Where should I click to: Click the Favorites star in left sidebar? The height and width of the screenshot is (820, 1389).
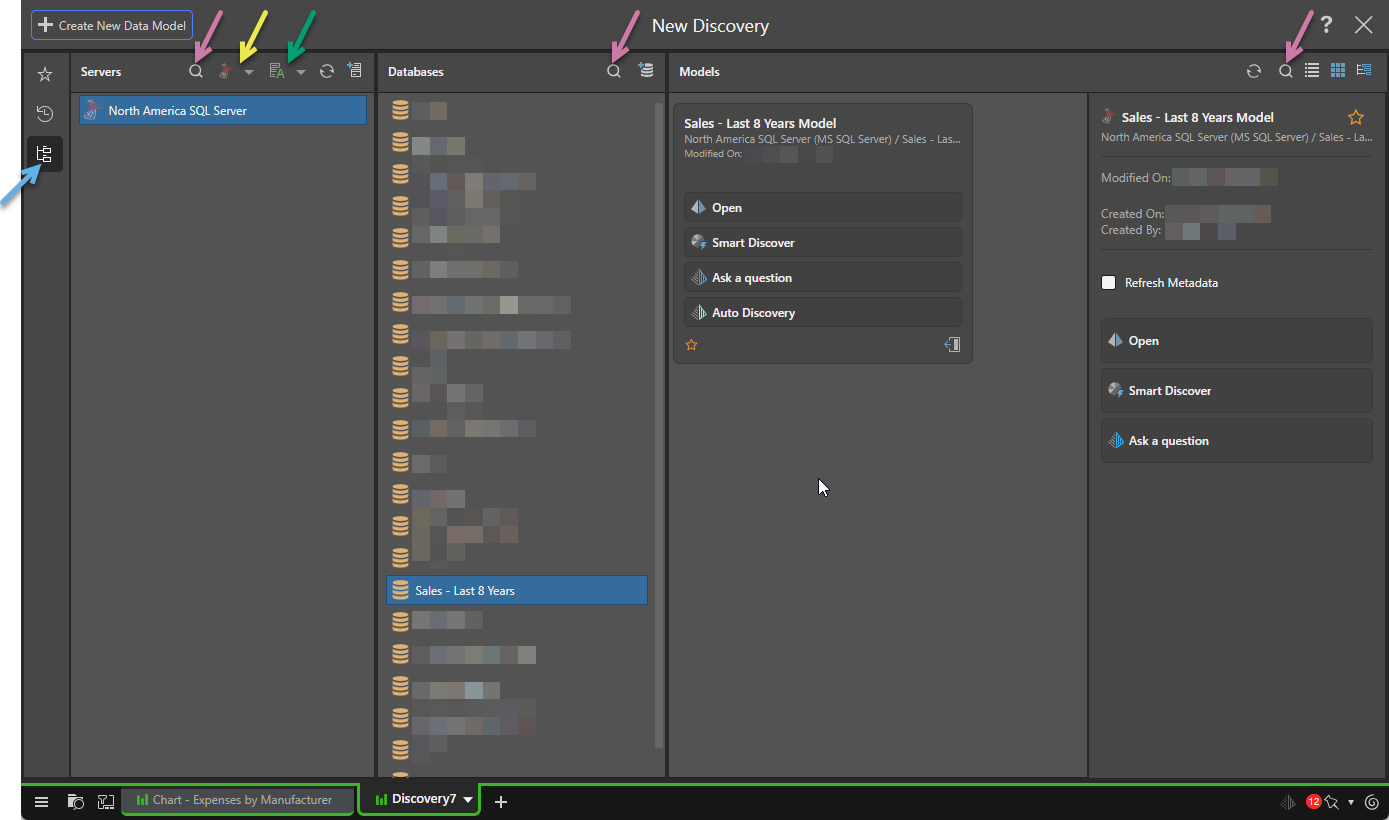pos(44,74)
